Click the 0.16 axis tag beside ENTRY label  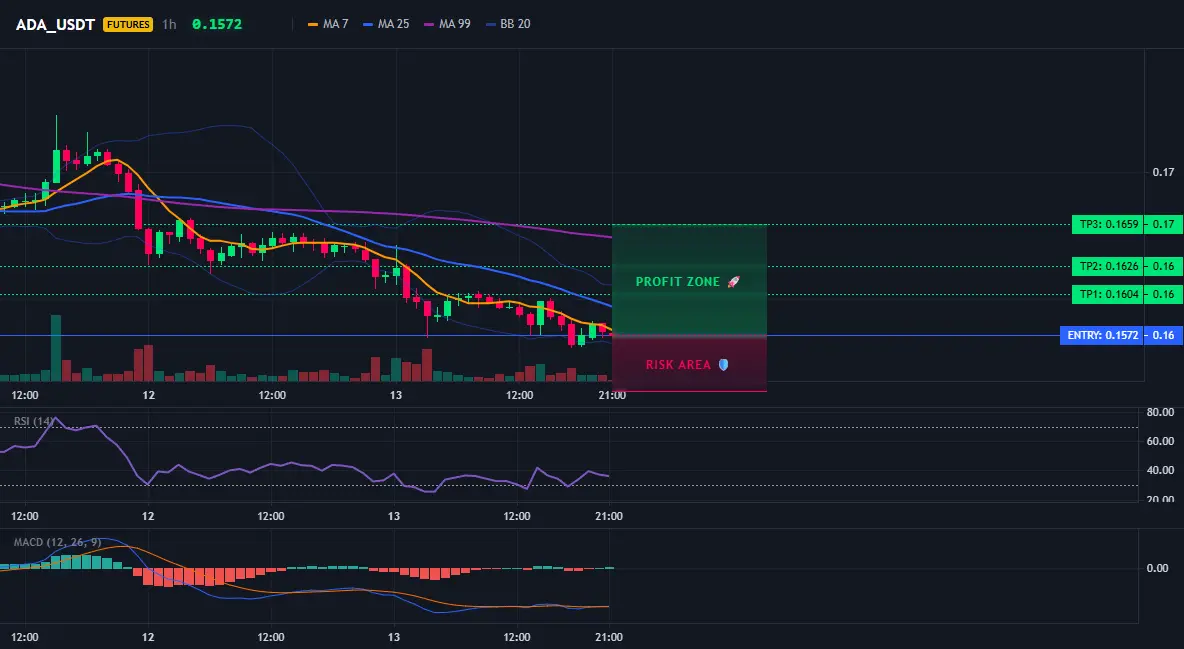pyautogui.click(x=1164, y=335)
